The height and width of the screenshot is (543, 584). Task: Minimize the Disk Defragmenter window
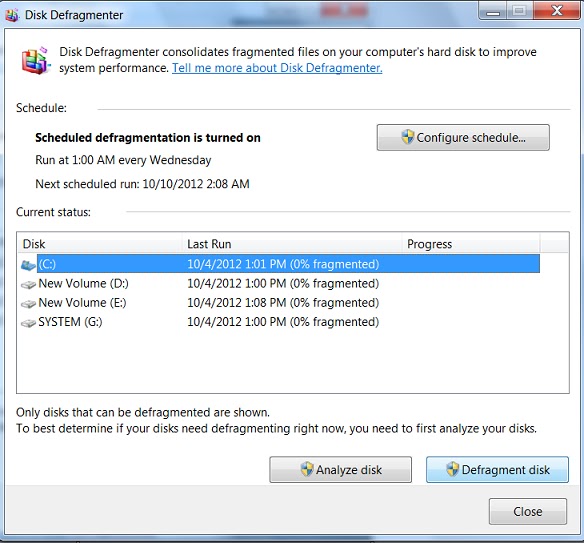[x=492, y=11]
